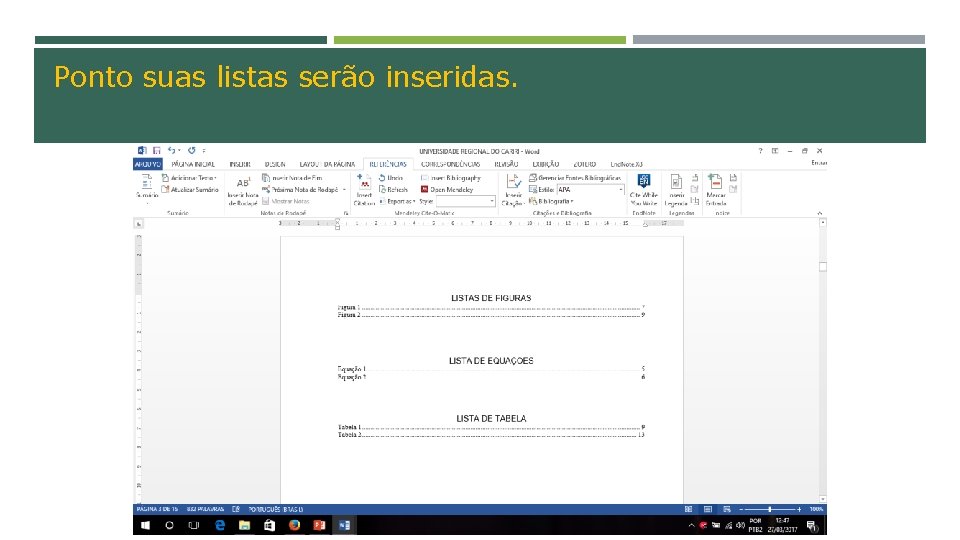Click the Word Help question mark icon

tap(760, 151)
